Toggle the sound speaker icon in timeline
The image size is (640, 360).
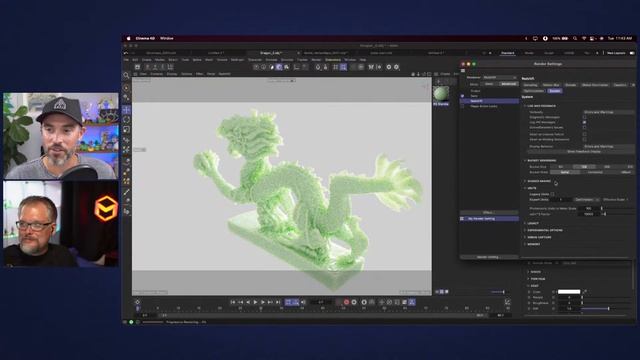point(303,302)
